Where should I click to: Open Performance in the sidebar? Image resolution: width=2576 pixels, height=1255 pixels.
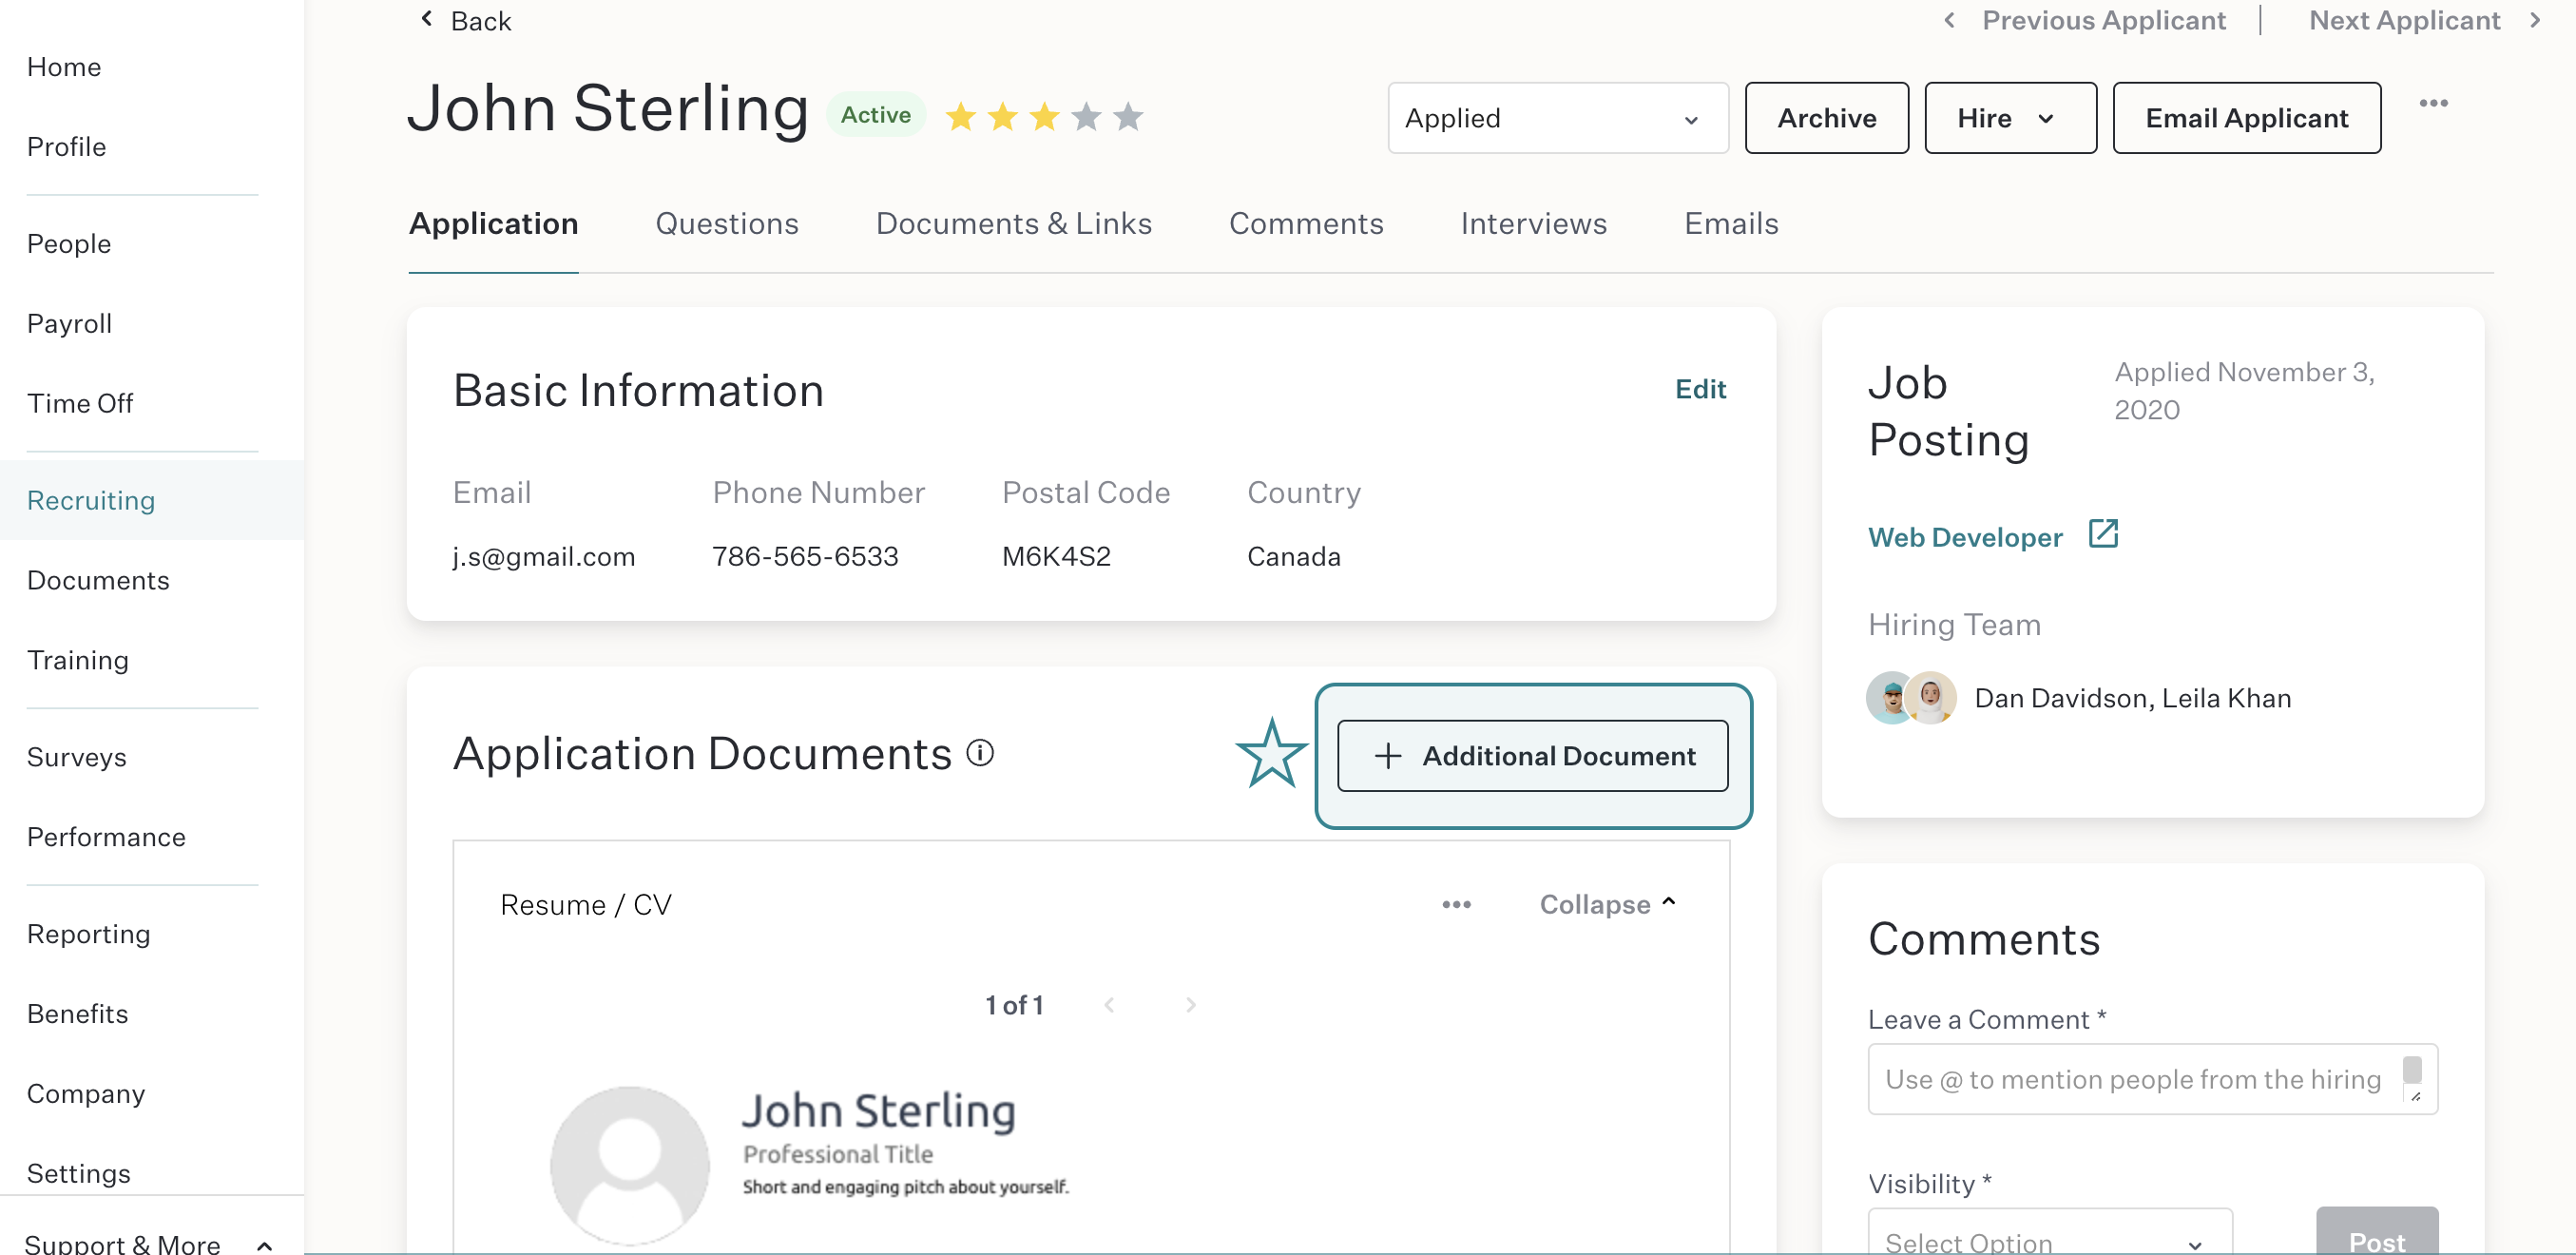pos(106,838)
